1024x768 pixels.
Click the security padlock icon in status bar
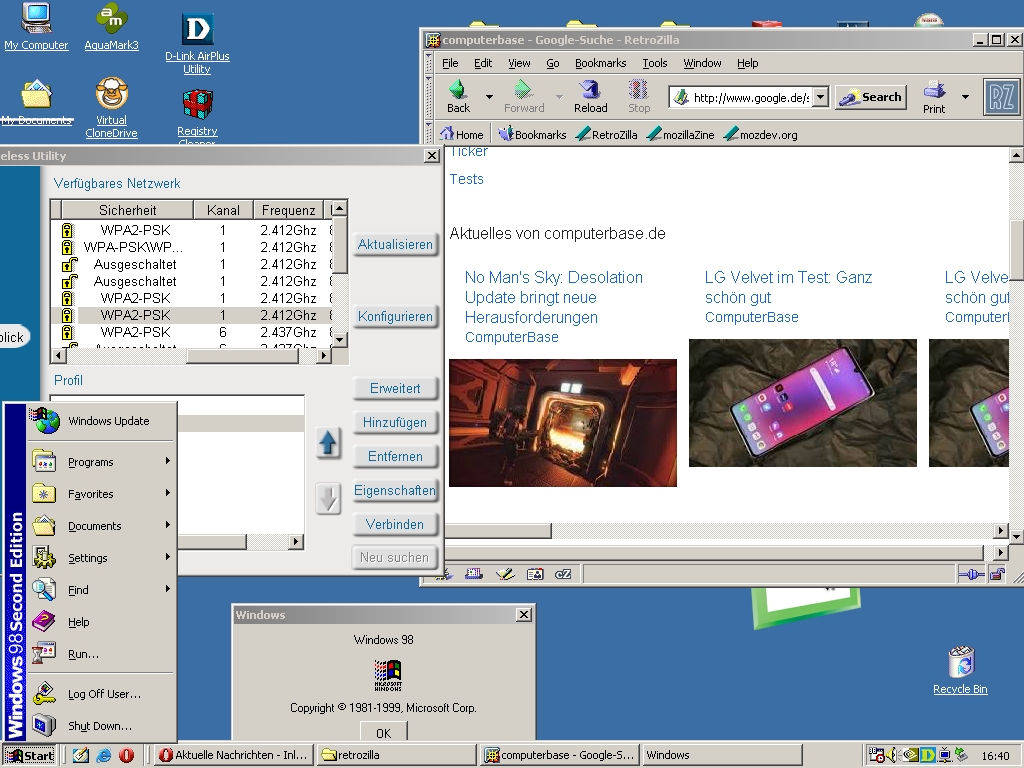[997, 575]
